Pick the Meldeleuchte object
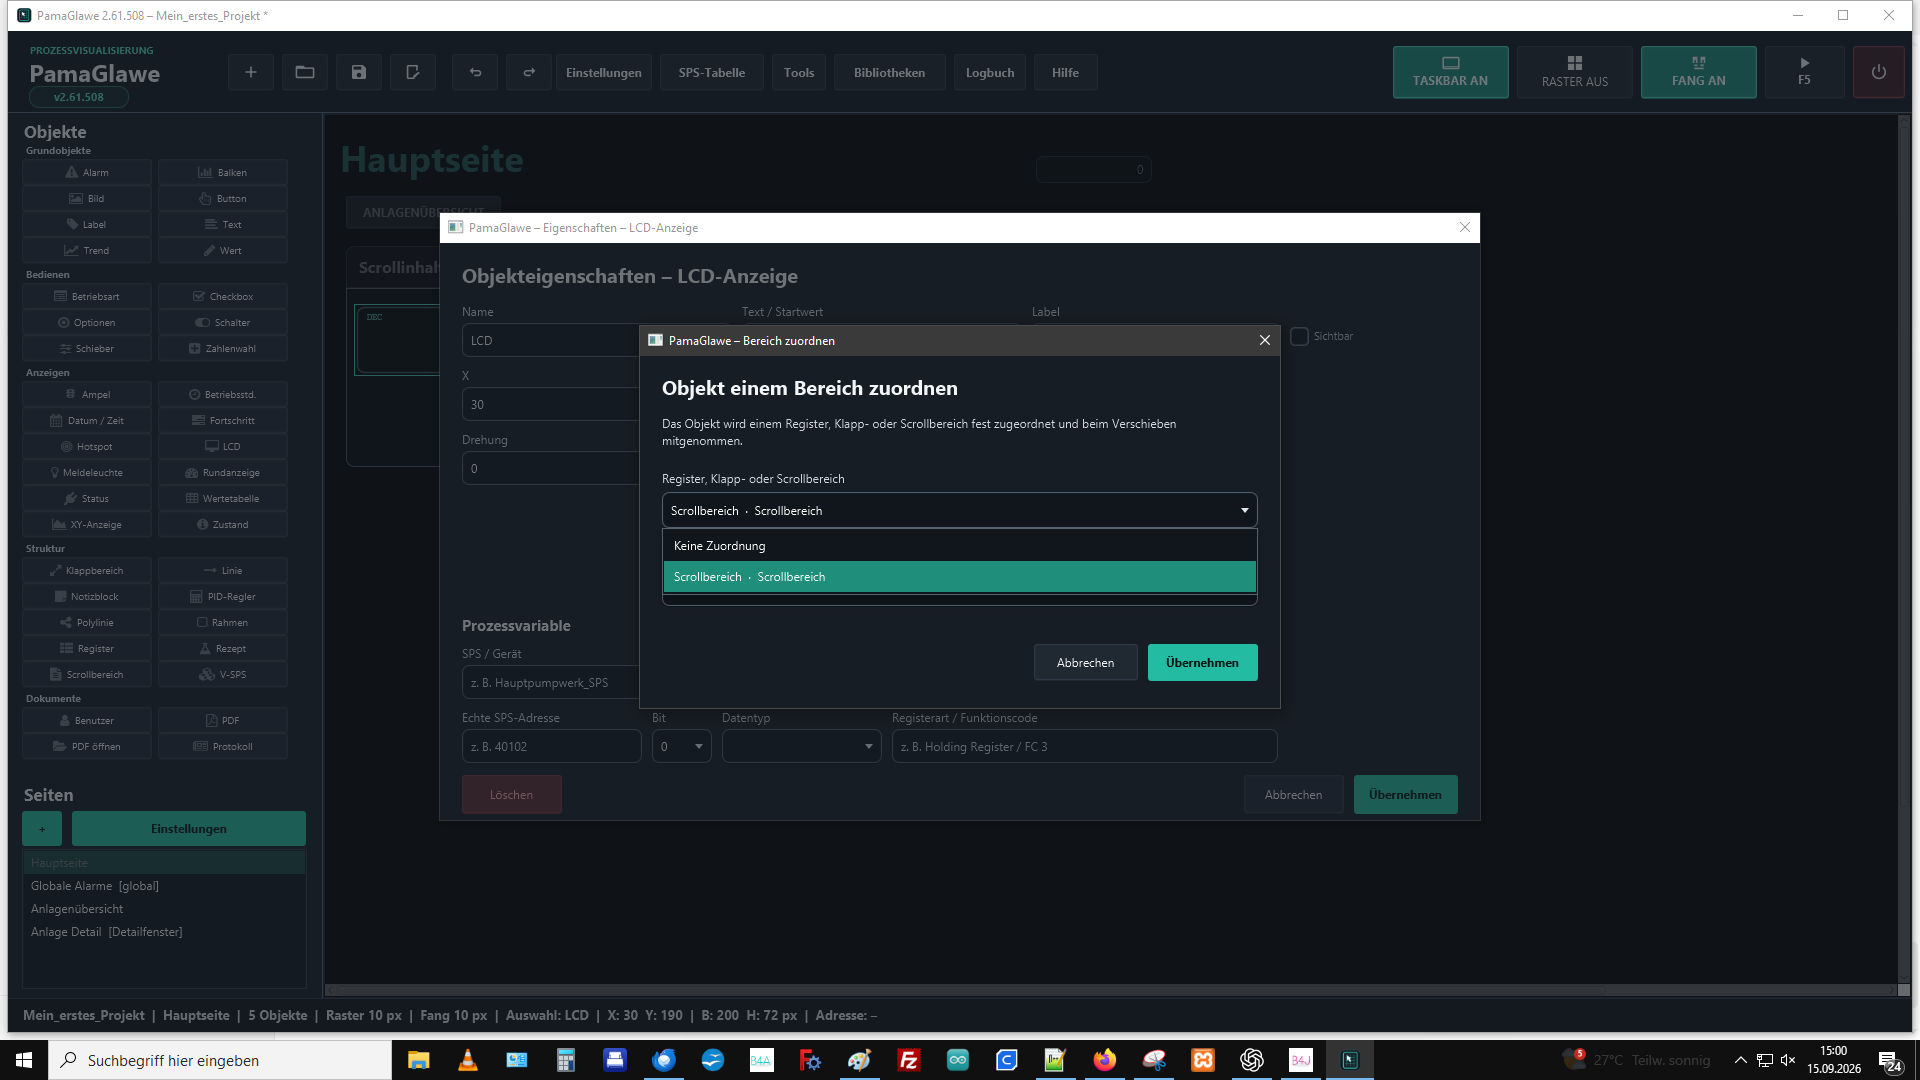1920x1080 pixels. click(x=87, y=472)
